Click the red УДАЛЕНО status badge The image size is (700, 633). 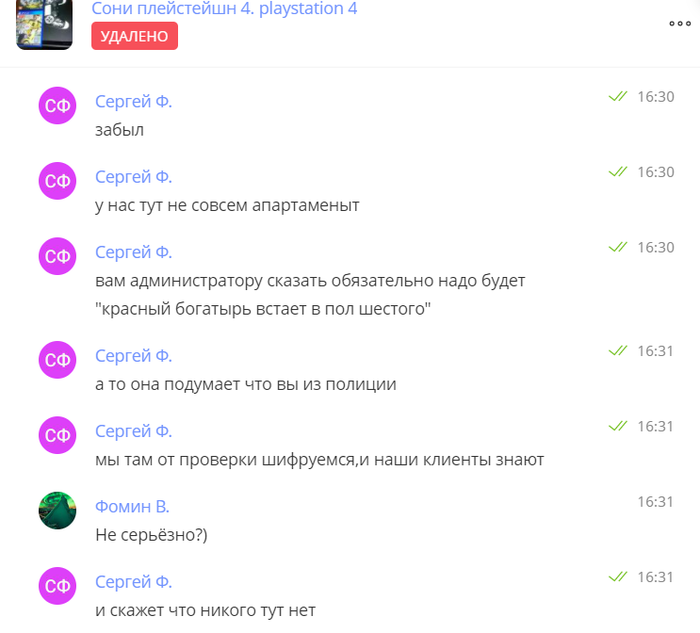point(134,36)
